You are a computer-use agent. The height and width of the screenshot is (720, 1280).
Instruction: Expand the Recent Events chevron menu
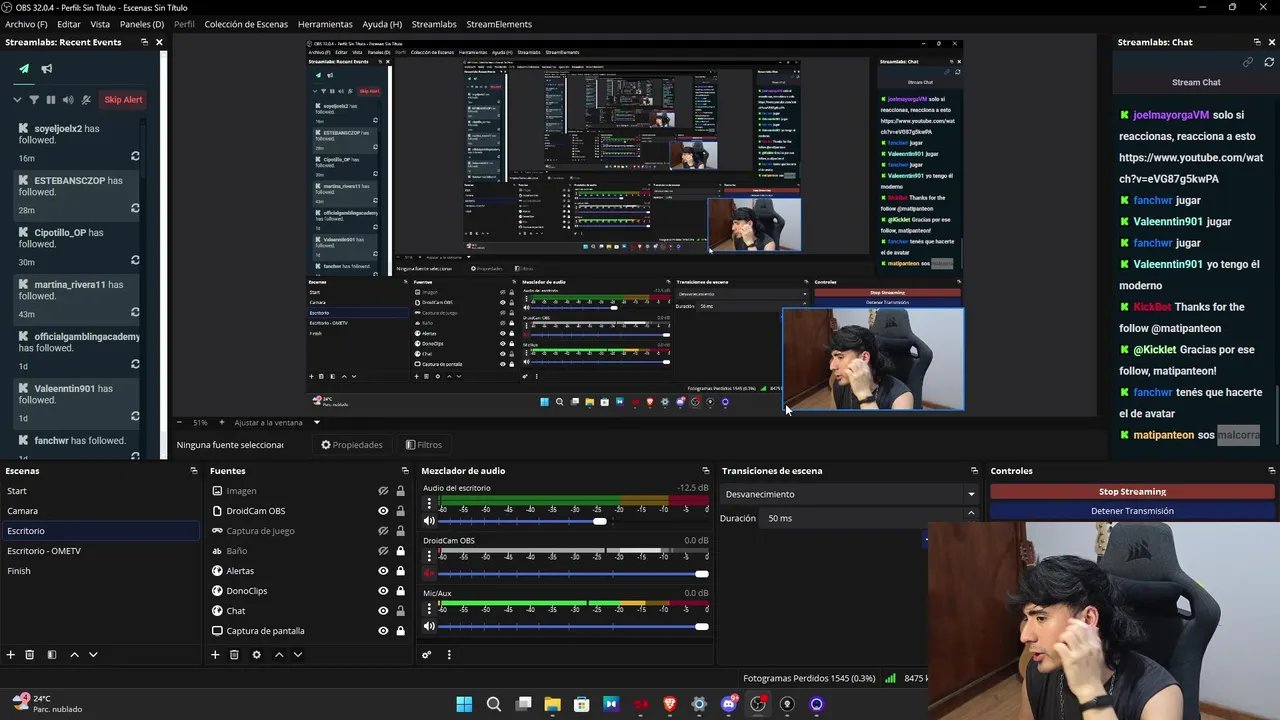click(x=17, y=100)
